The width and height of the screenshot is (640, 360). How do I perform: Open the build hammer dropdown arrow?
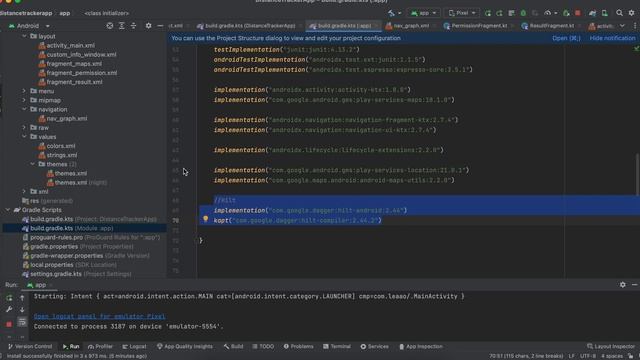pos(399,13)
